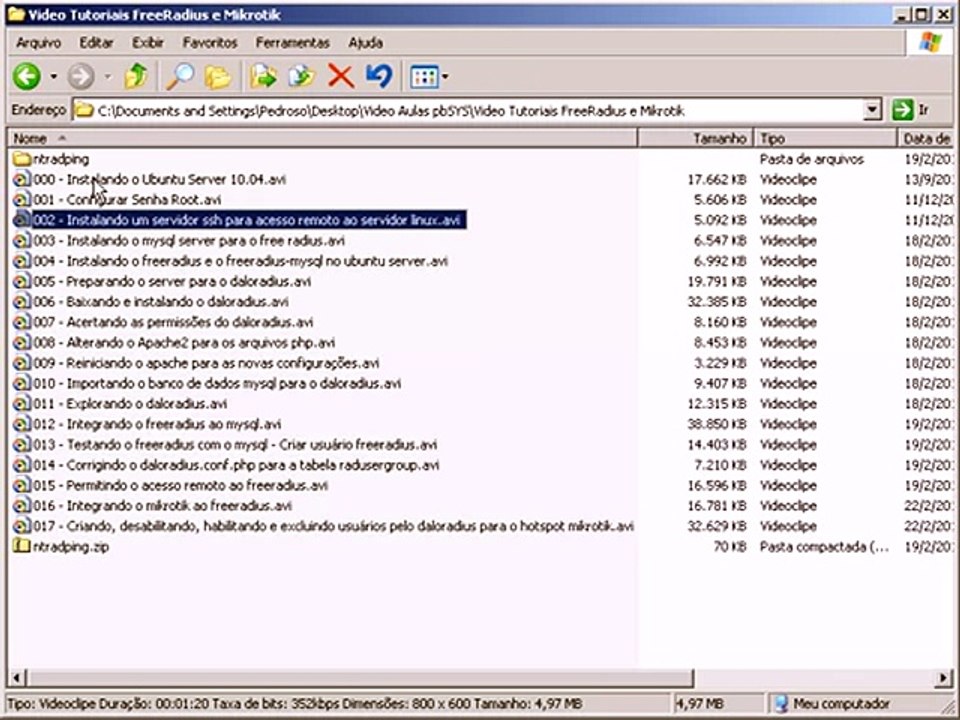Expand the Views dropdown arrow
Viewport: 960px width, 720px height.
point(445,77)
